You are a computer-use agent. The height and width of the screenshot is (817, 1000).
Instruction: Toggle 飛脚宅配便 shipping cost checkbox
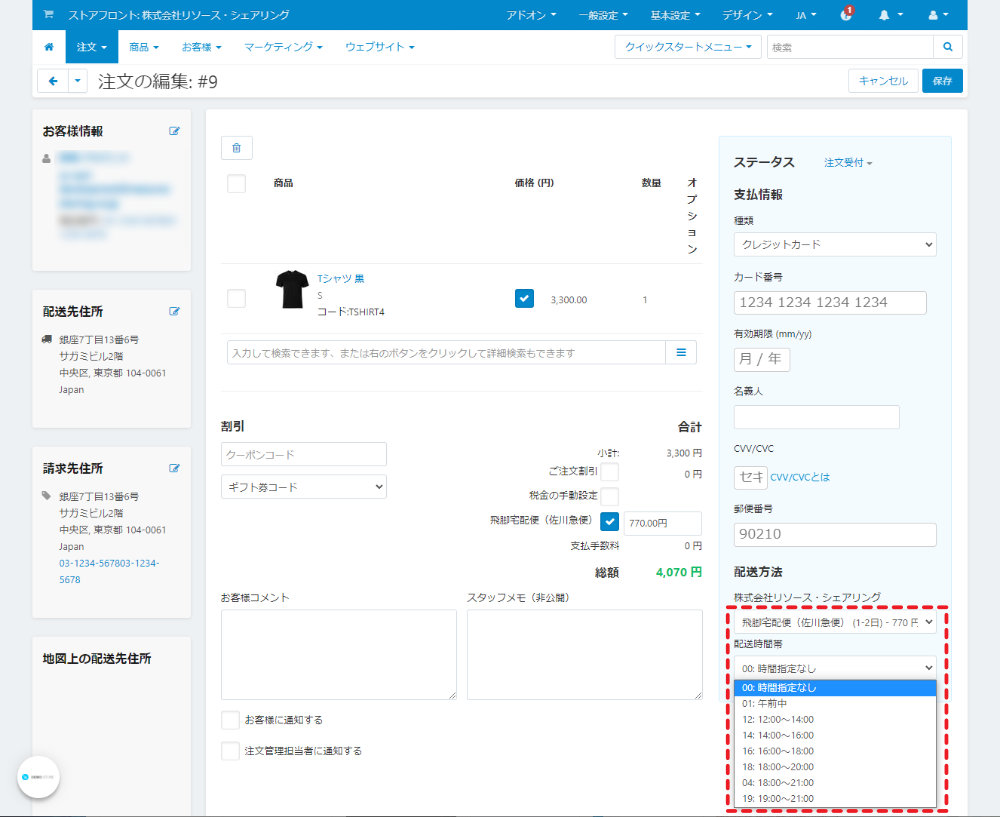(610, 522)
